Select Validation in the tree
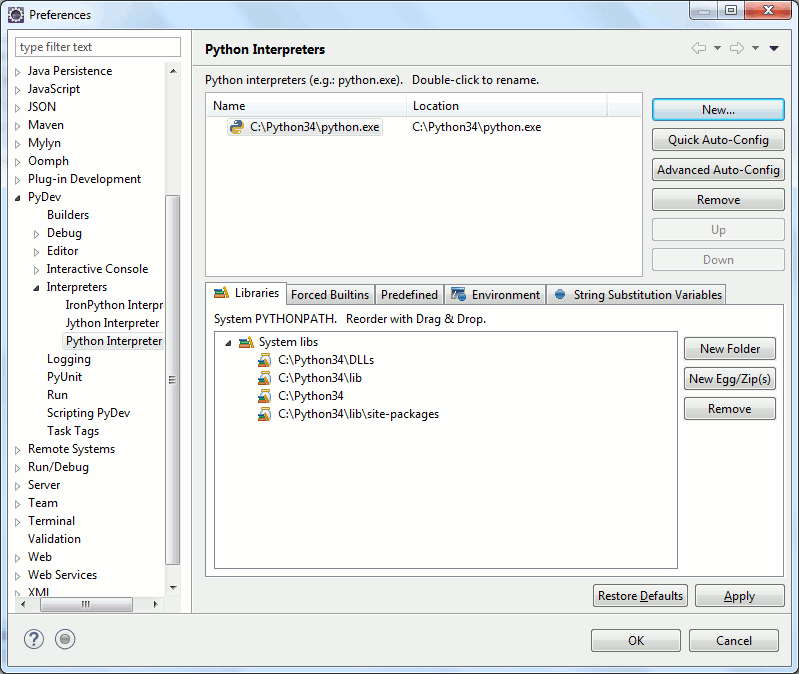 54,539
